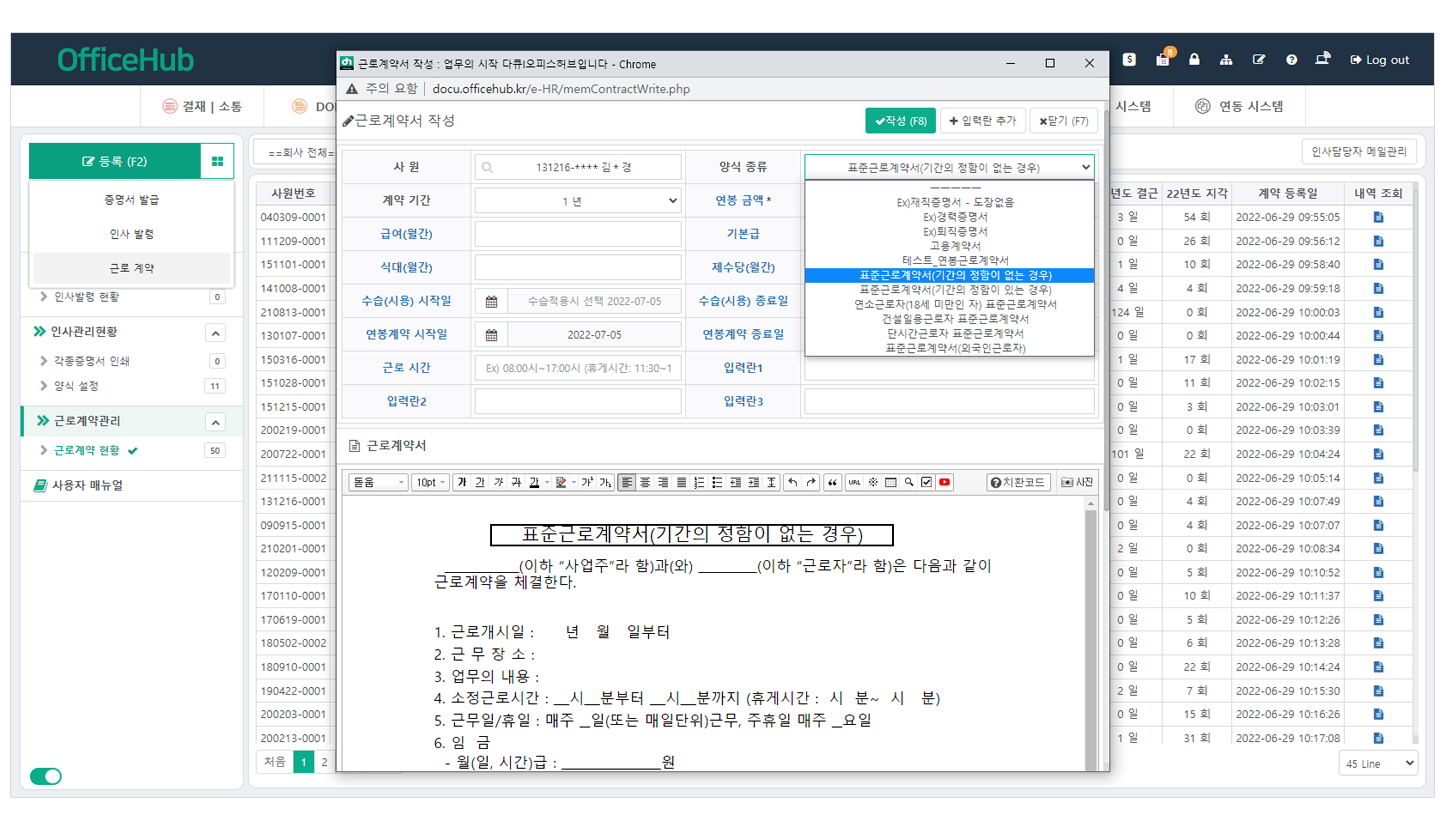1456x823 pixels.
Task: Open the calendar icon with badge 8
Action: click(x=1162, y=60)
